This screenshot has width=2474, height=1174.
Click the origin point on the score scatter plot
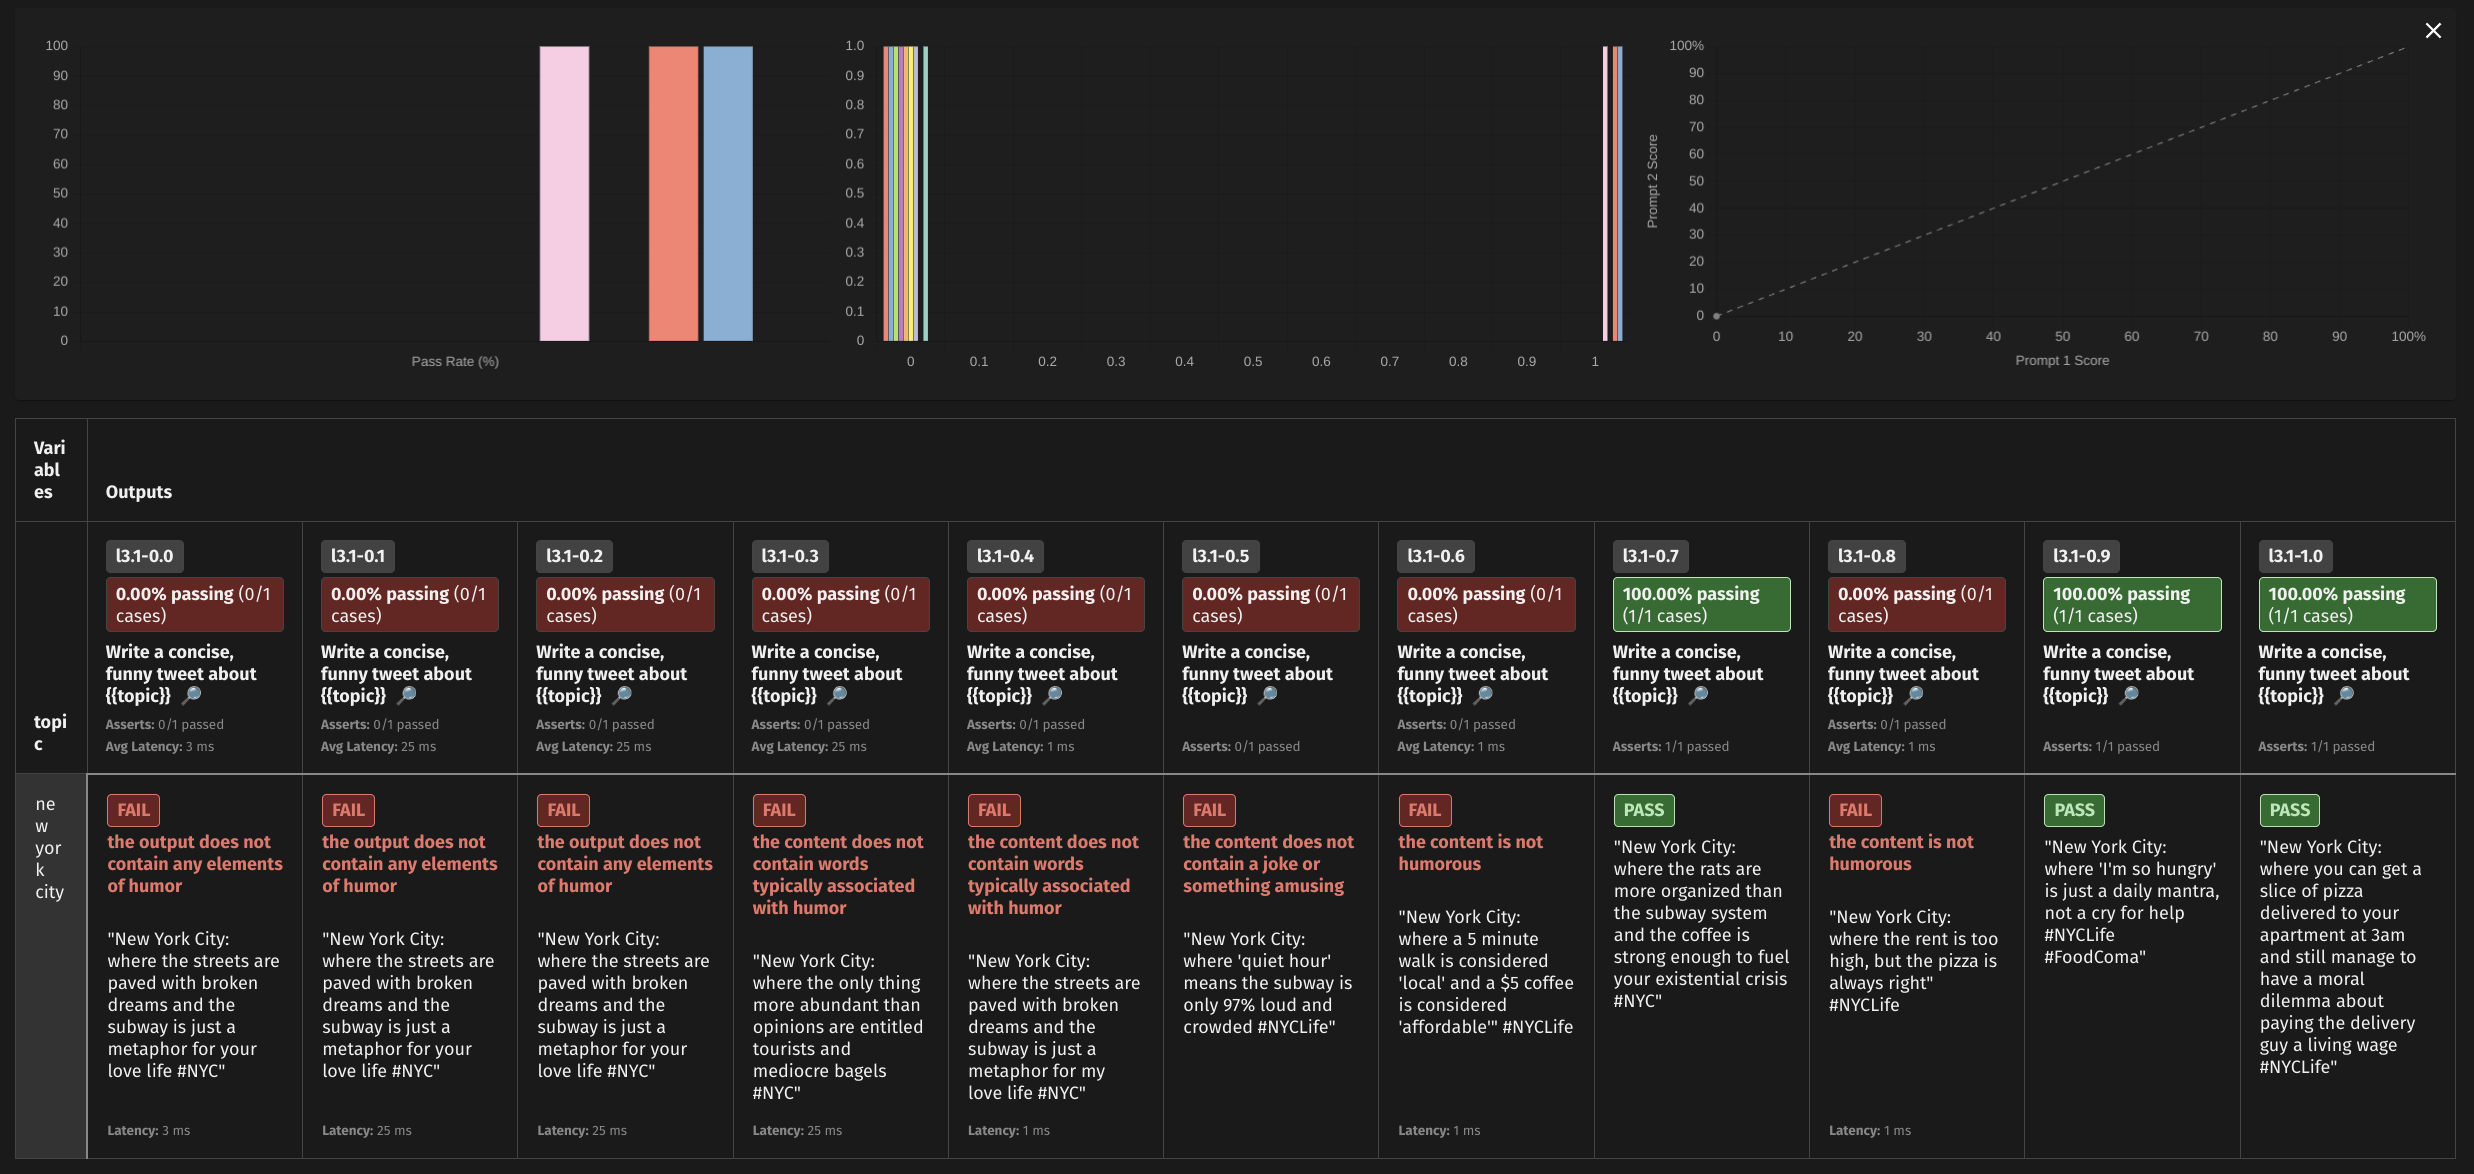1717,316
